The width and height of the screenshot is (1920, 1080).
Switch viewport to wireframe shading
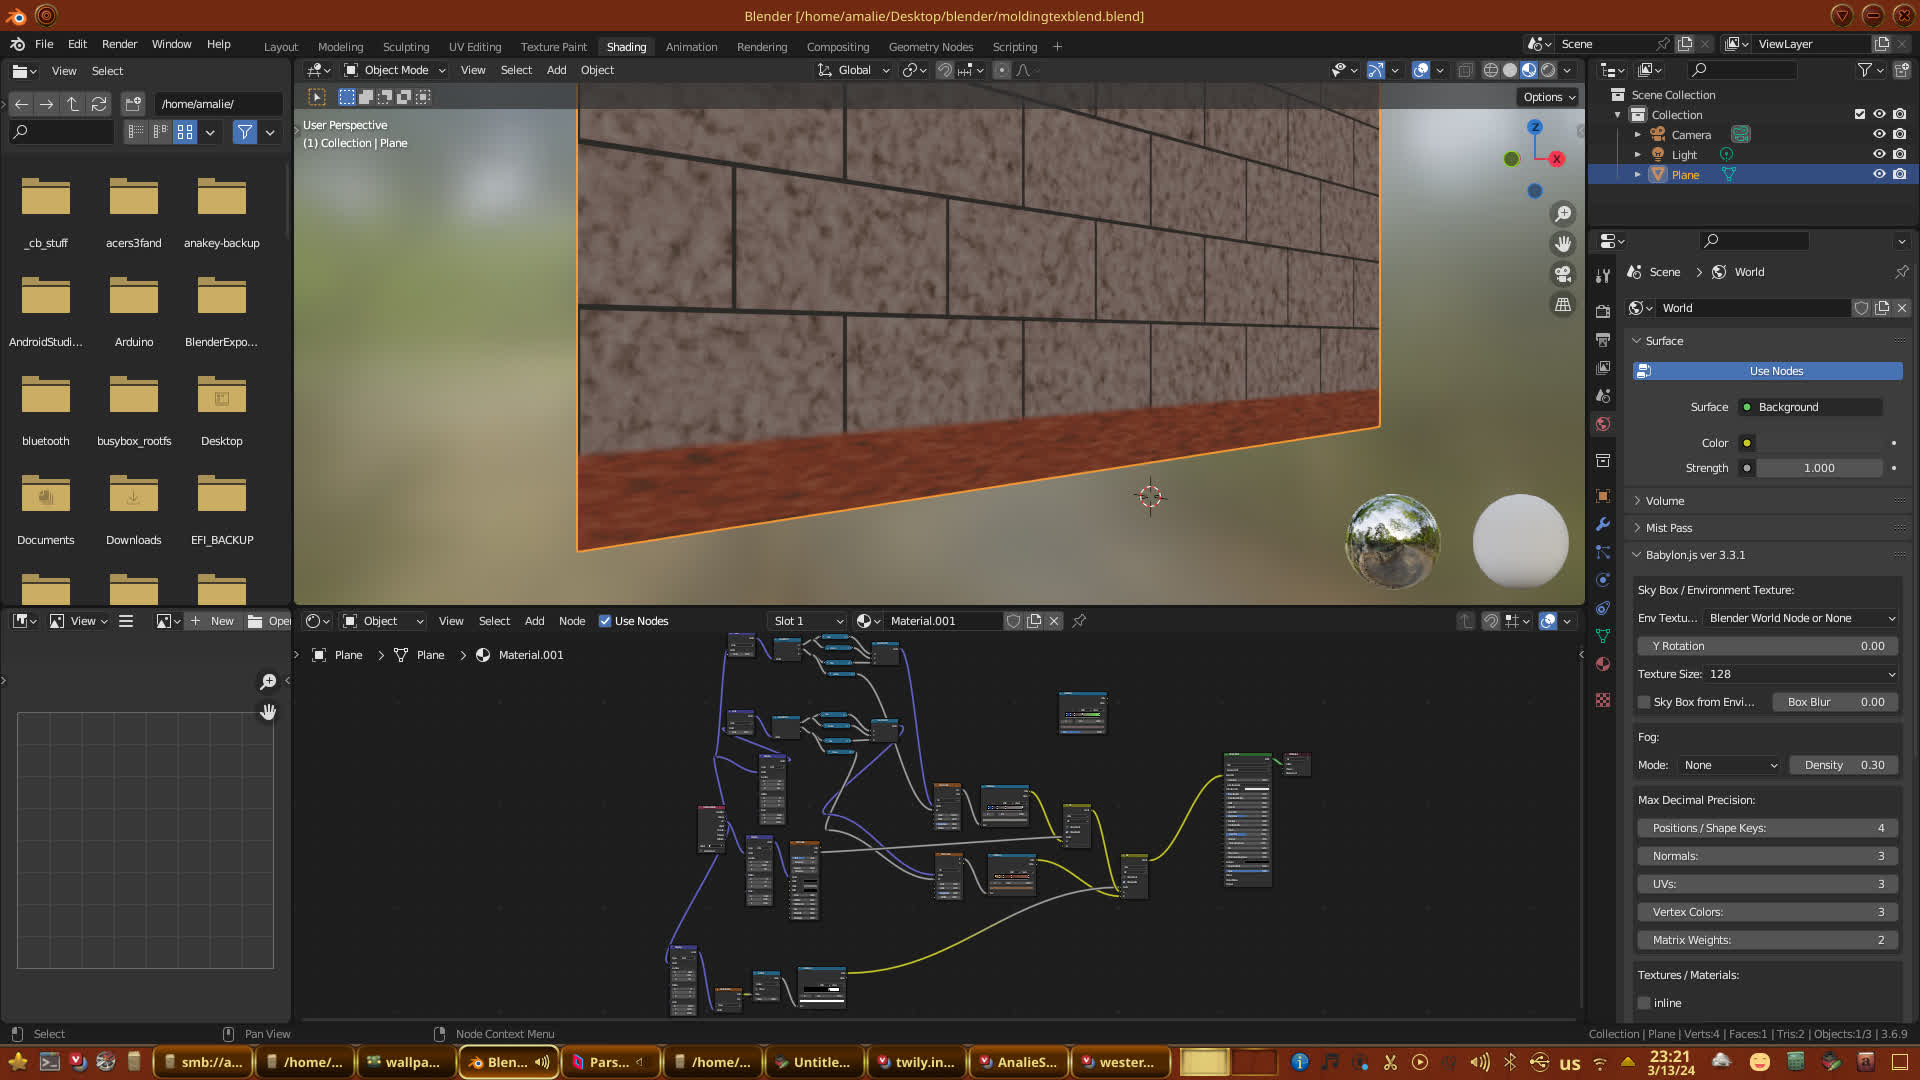point(1490,70)
